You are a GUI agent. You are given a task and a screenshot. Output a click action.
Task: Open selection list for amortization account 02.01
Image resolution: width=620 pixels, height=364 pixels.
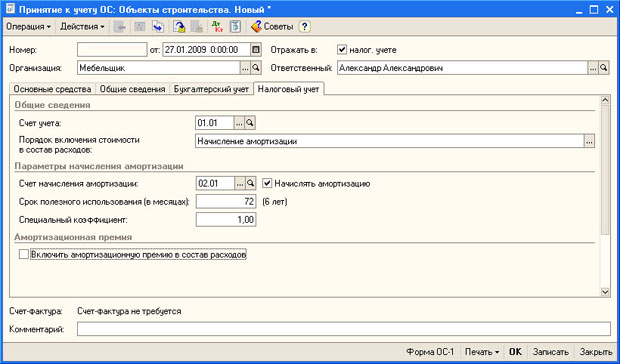coord(240,183)
